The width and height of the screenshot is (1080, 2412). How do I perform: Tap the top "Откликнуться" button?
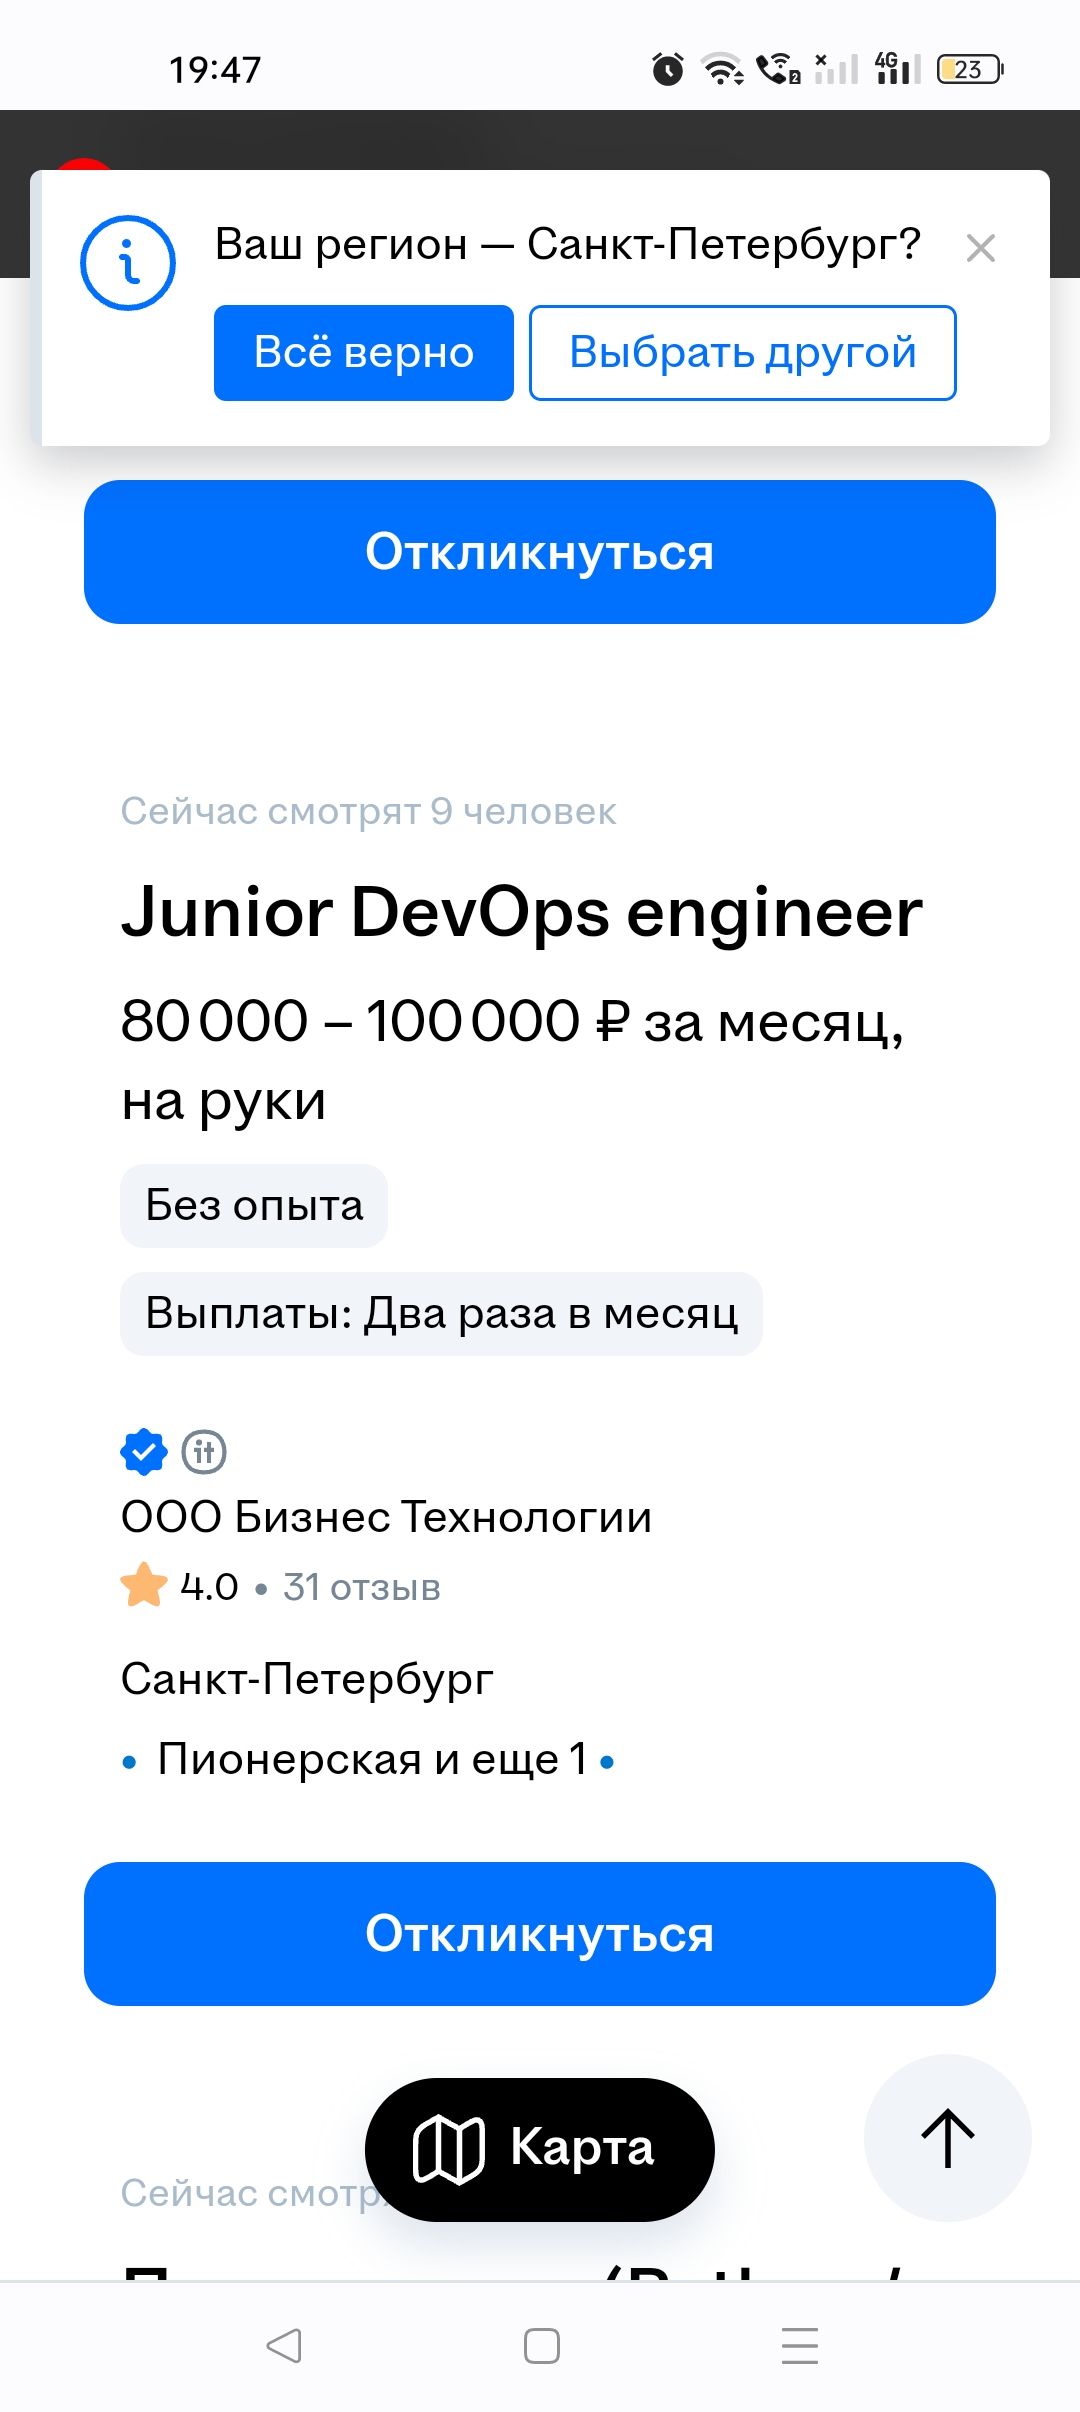(x=540, y=552)
